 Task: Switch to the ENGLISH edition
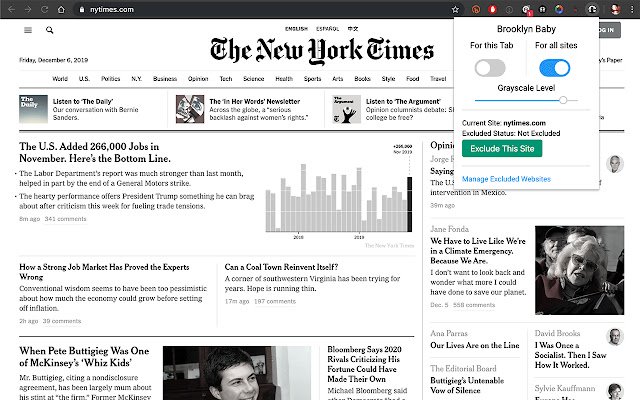296,29
